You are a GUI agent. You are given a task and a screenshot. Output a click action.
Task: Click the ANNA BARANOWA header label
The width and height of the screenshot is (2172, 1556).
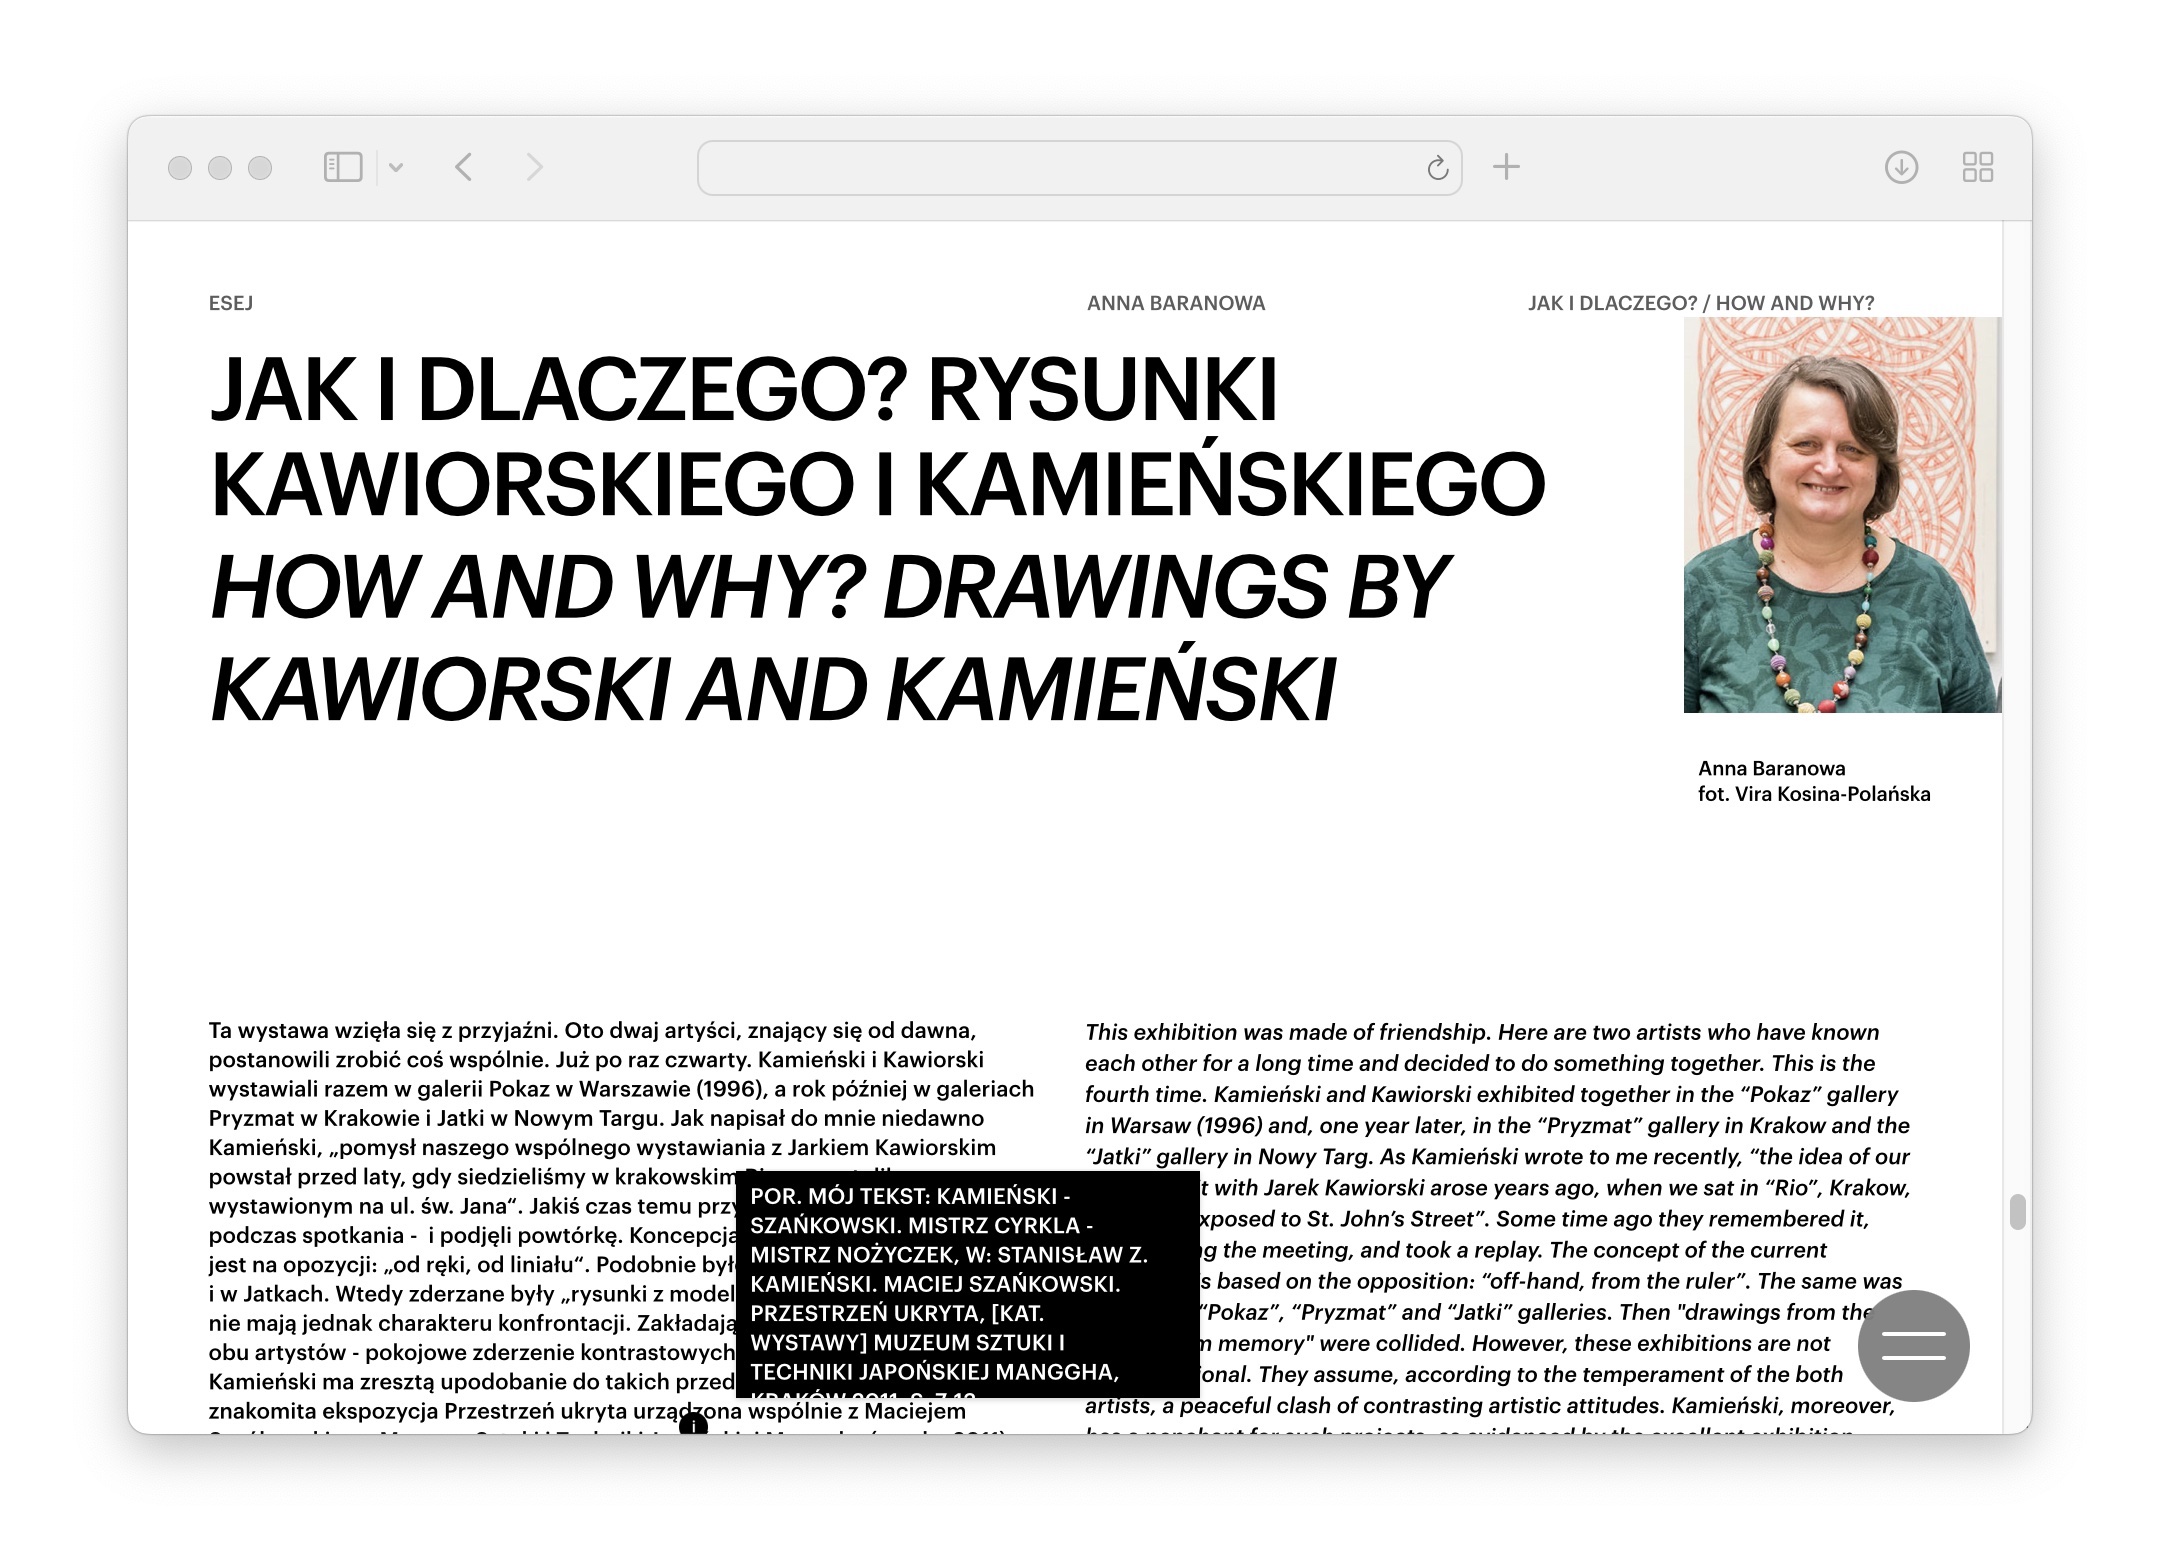click(x=1175, y=303)
